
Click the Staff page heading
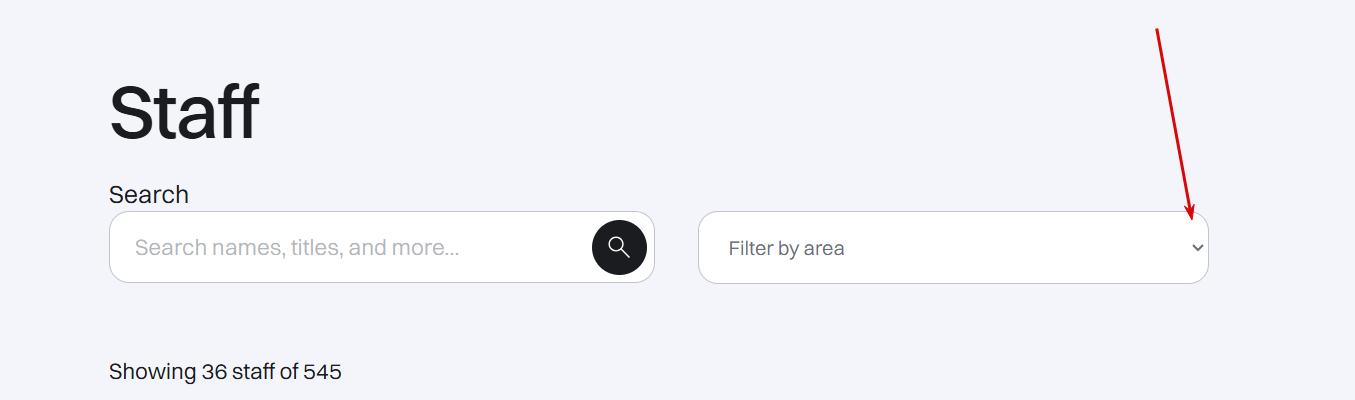(184, 113)
